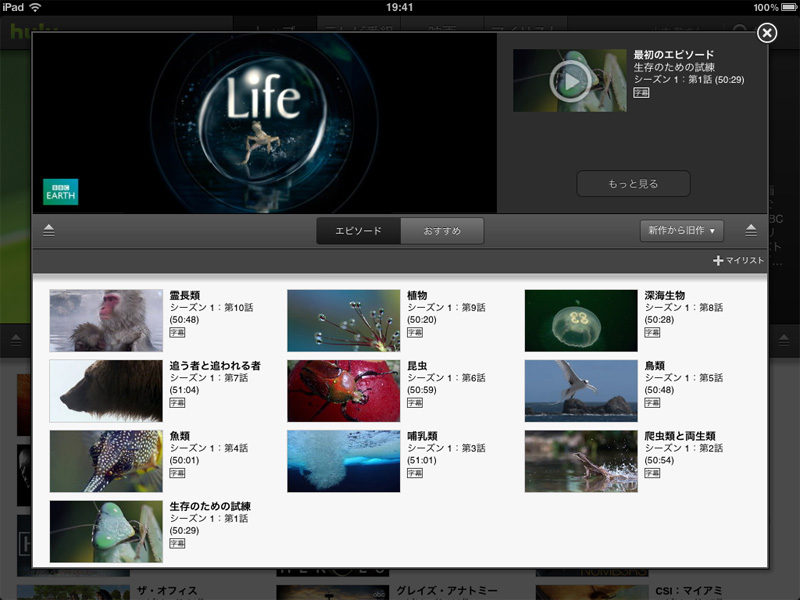800x600 pixels.
Task: Open the 鳥類 bird thumbnail
Action: 581,391
